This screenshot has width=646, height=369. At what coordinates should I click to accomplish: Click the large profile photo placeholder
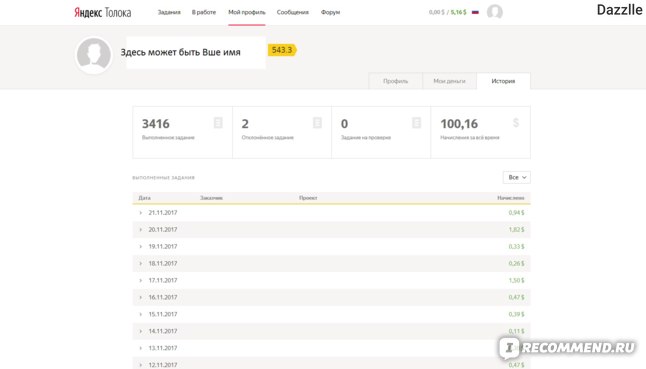[x=94, y=55]
